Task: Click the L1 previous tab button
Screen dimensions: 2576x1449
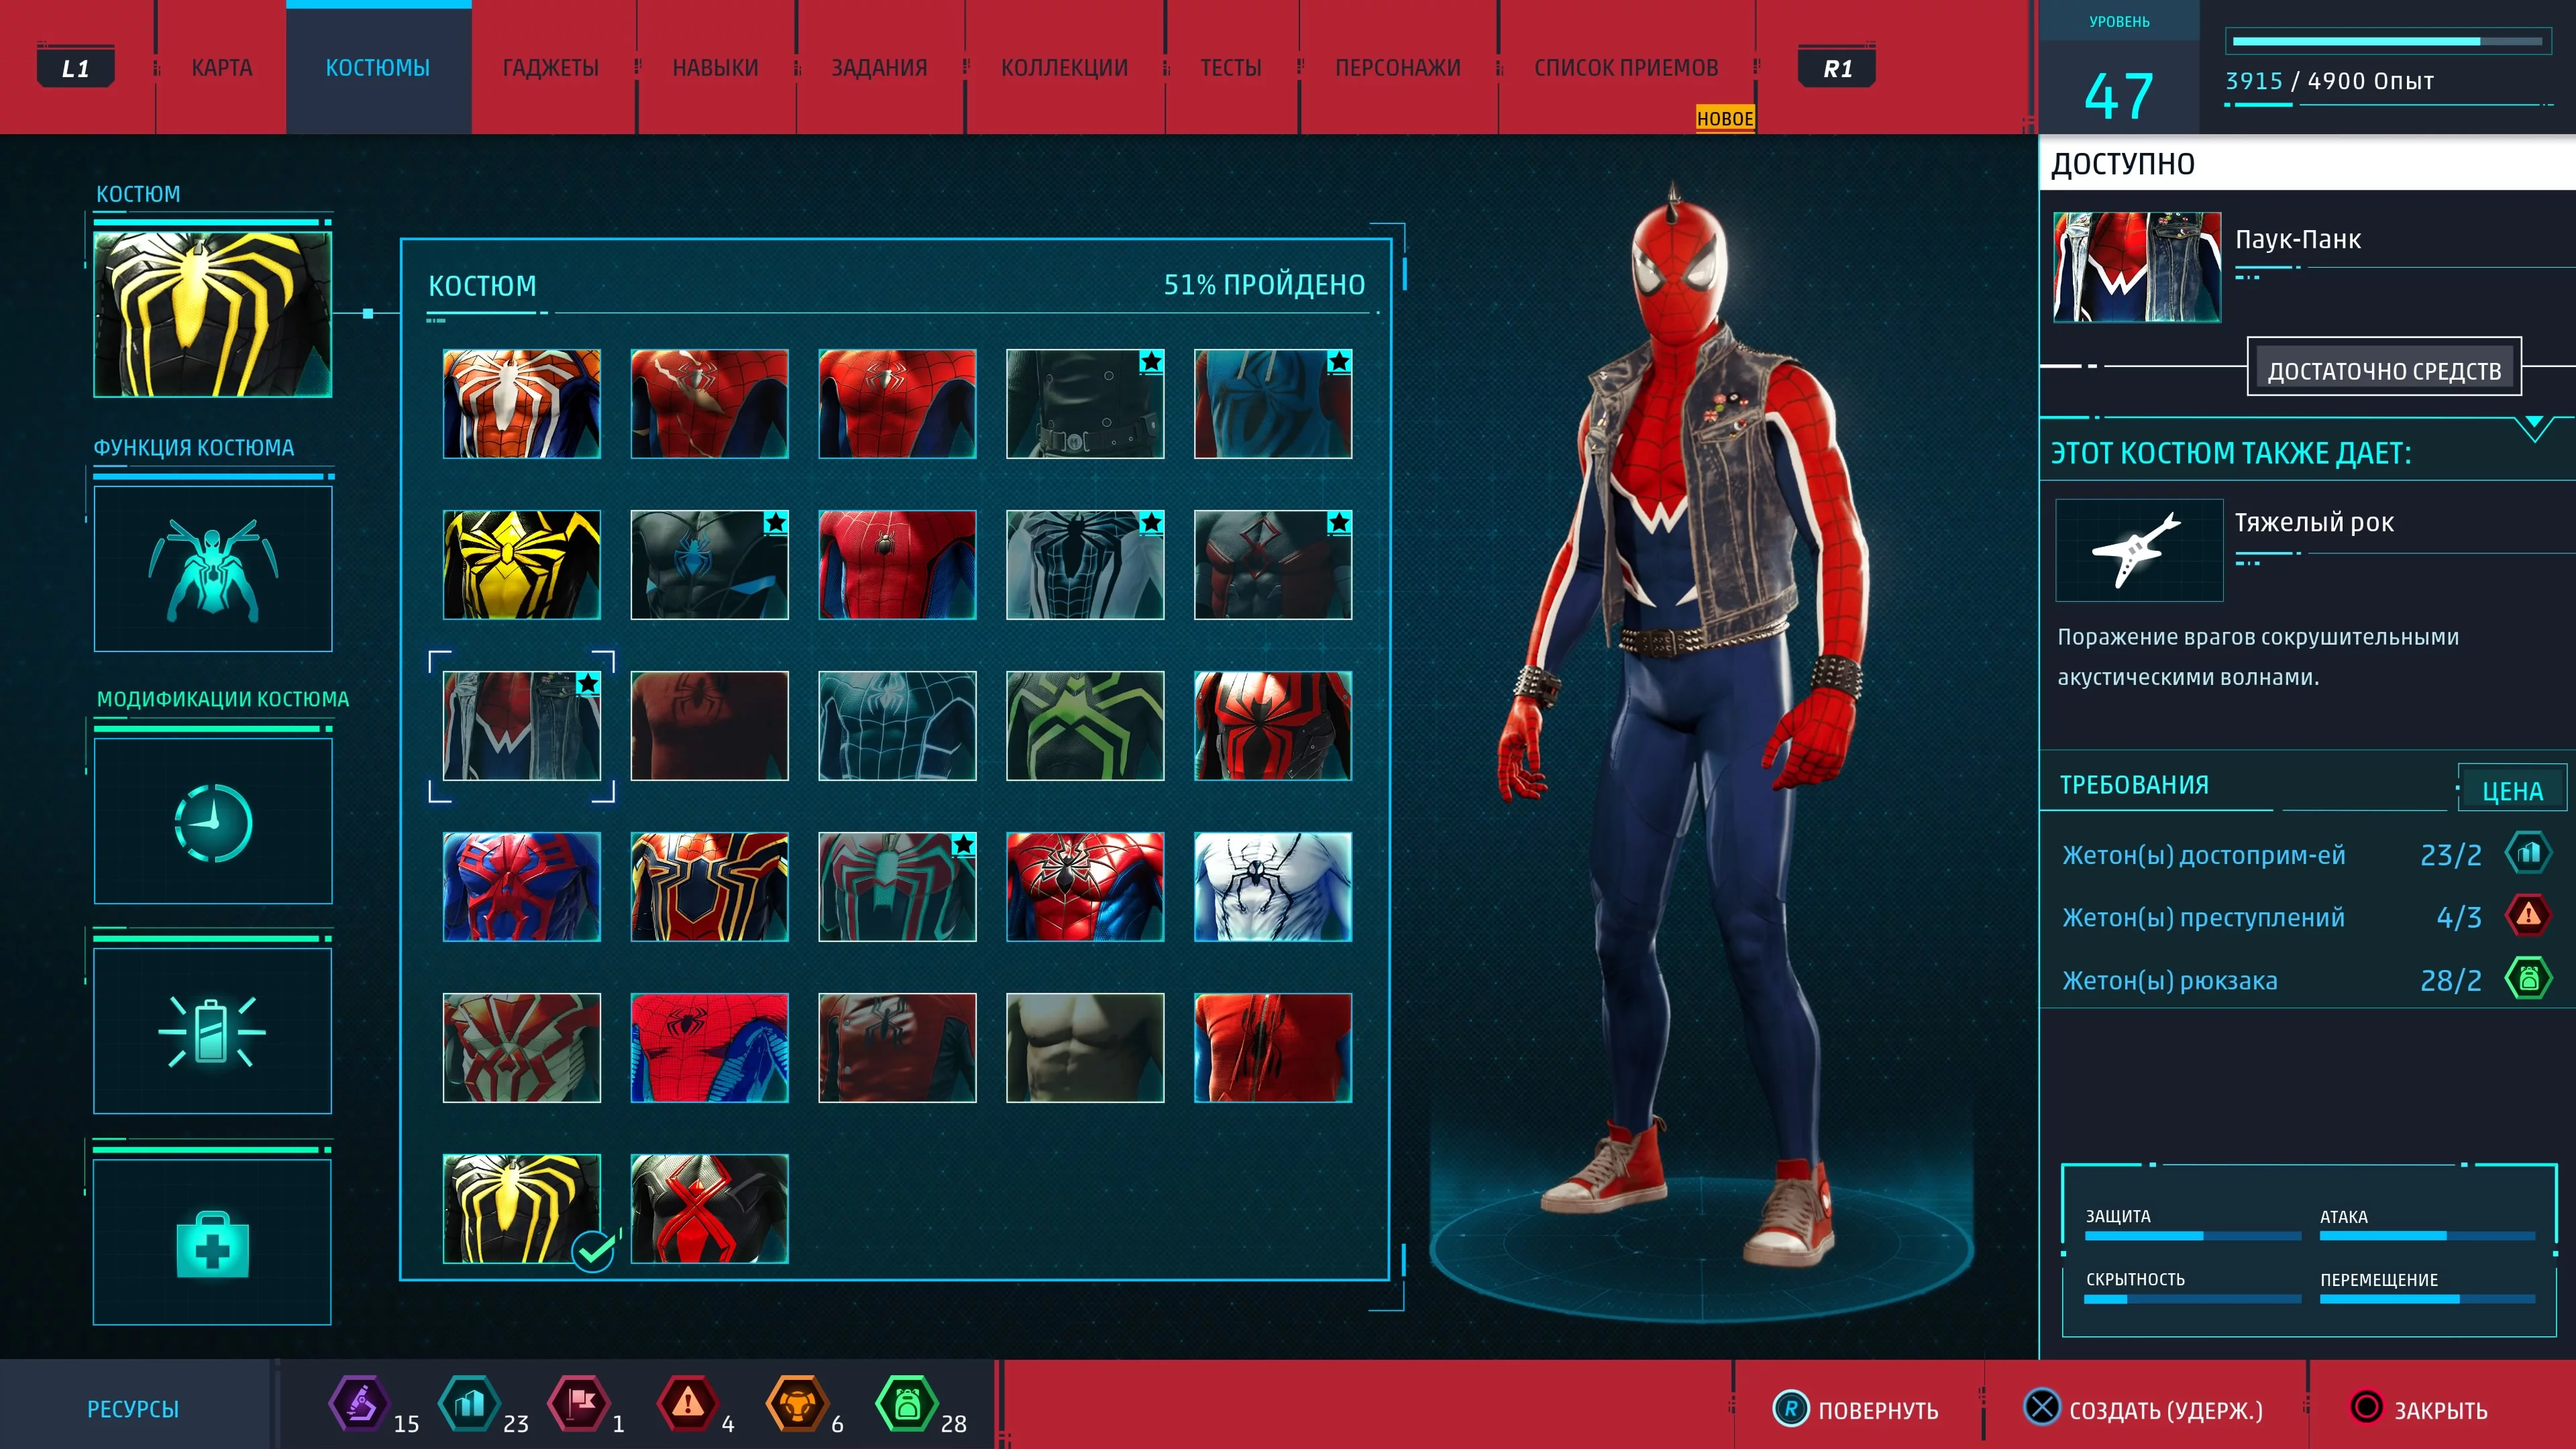Action: 75,68
